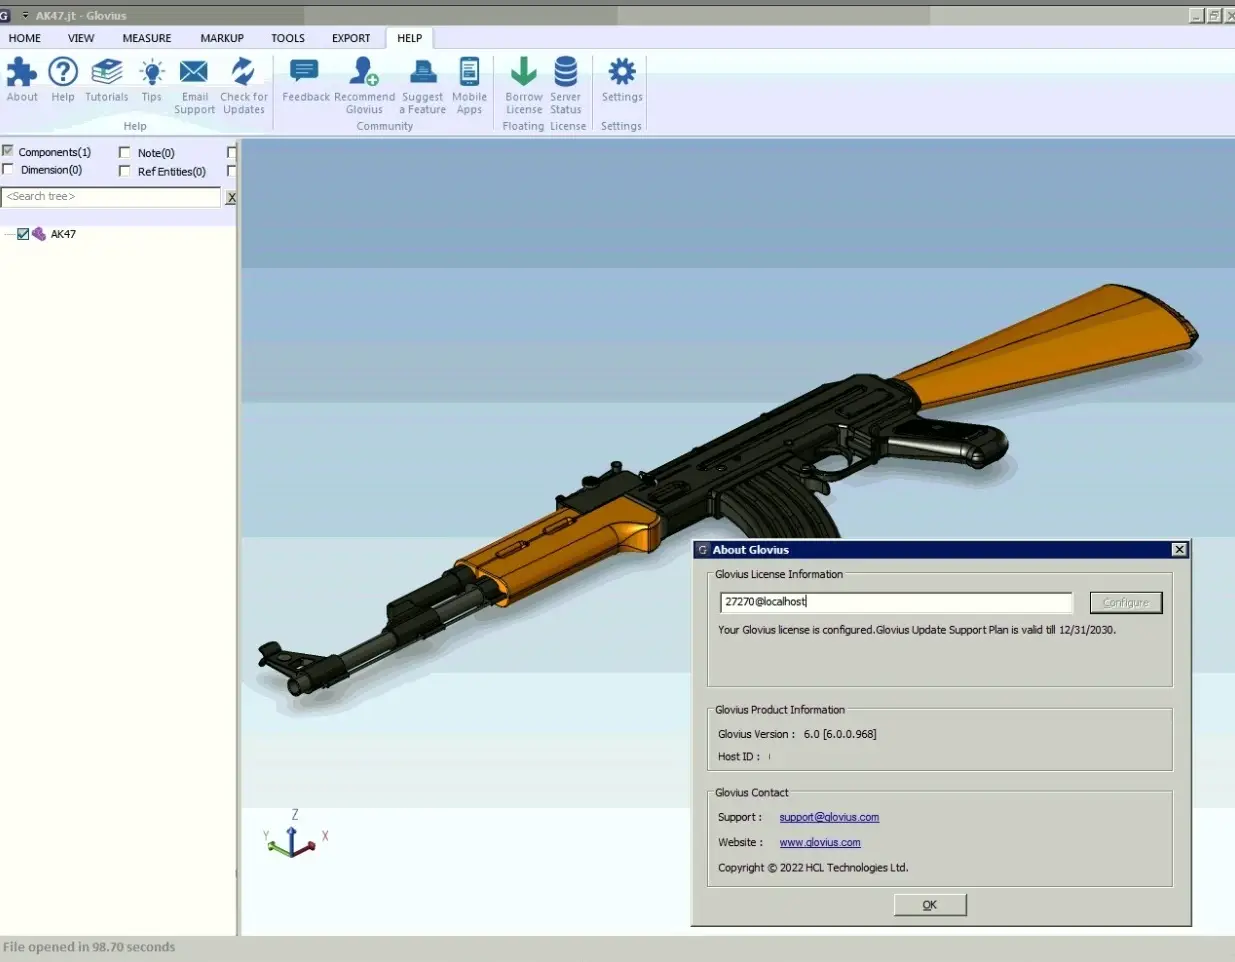Image resolution: width=1235 pixels, height=962 pixels.
Task: Open Settings gear in ribbon
Action: 622,73
